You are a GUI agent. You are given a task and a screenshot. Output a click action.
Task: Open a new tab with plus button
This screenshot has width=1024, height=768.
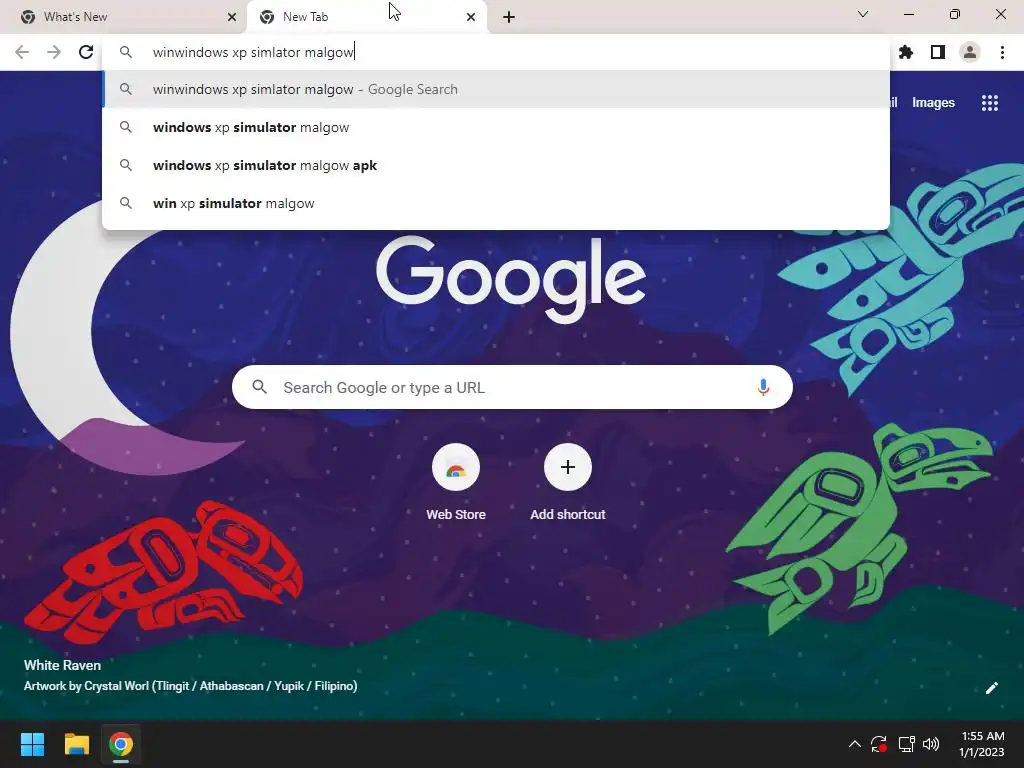point(509,17)
